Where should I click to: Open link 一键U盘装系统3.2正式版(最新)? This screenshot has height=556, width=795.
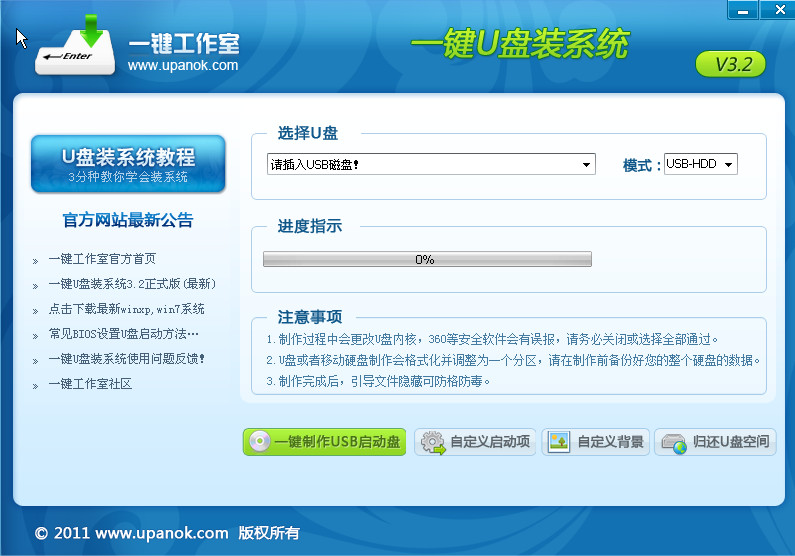coord(132,284)
